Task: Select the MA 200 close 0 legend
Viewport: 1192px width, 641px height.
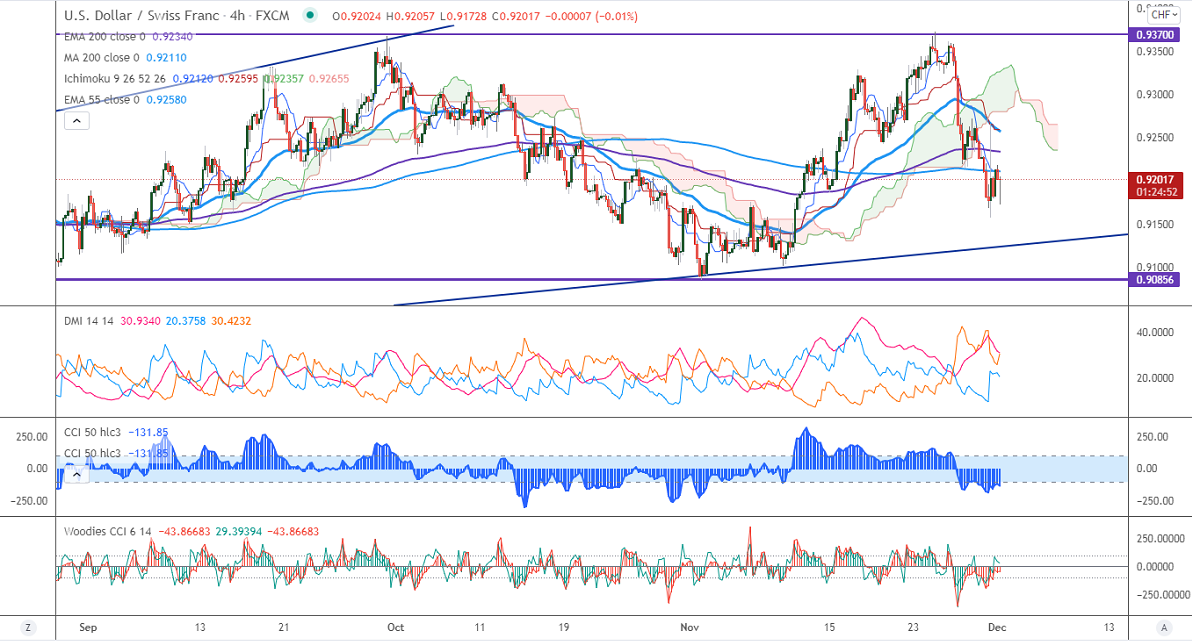Action: click(102, 58)
